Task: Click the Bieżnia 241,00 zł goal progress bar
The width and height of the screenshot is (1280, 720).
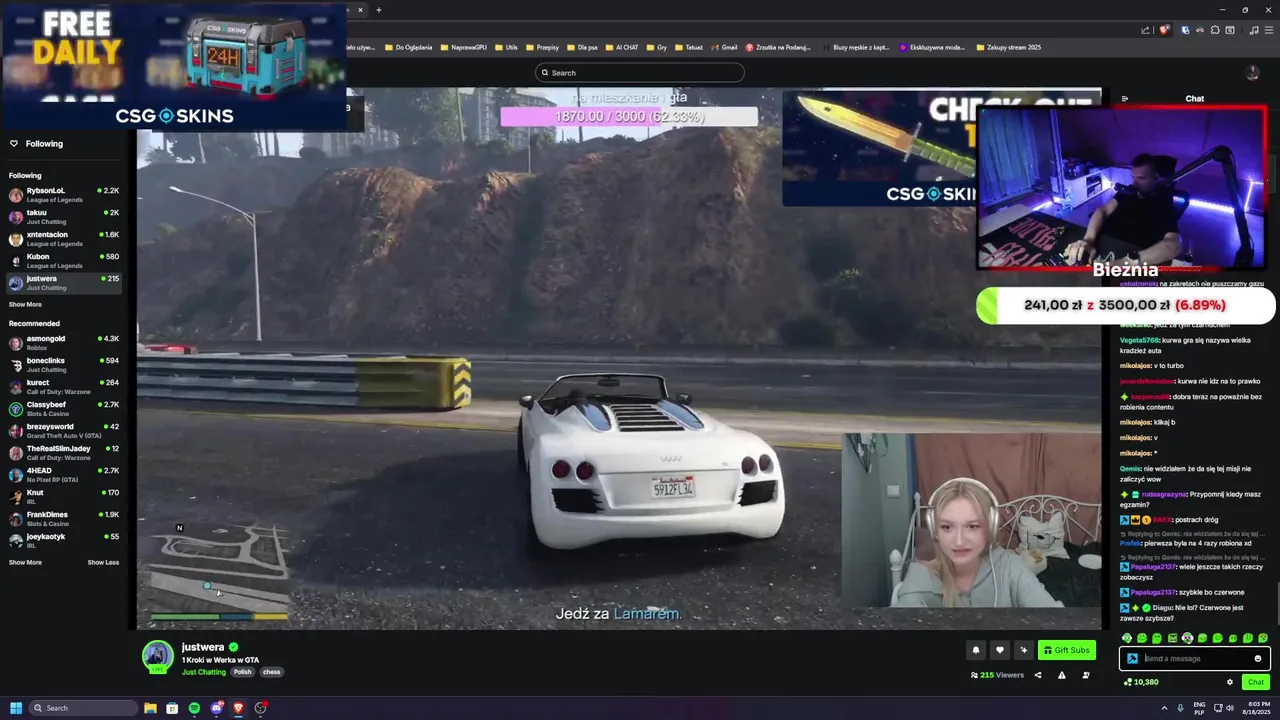Action: click(1126, 305)
